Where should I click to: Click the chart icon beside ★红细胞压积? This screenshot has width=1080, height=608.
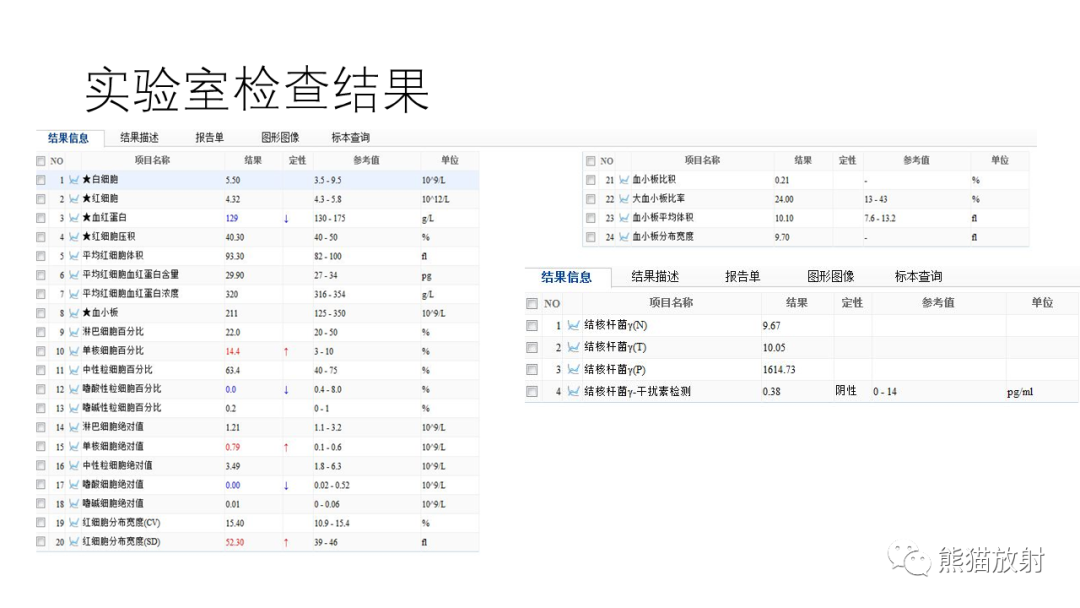pos(74,237)
